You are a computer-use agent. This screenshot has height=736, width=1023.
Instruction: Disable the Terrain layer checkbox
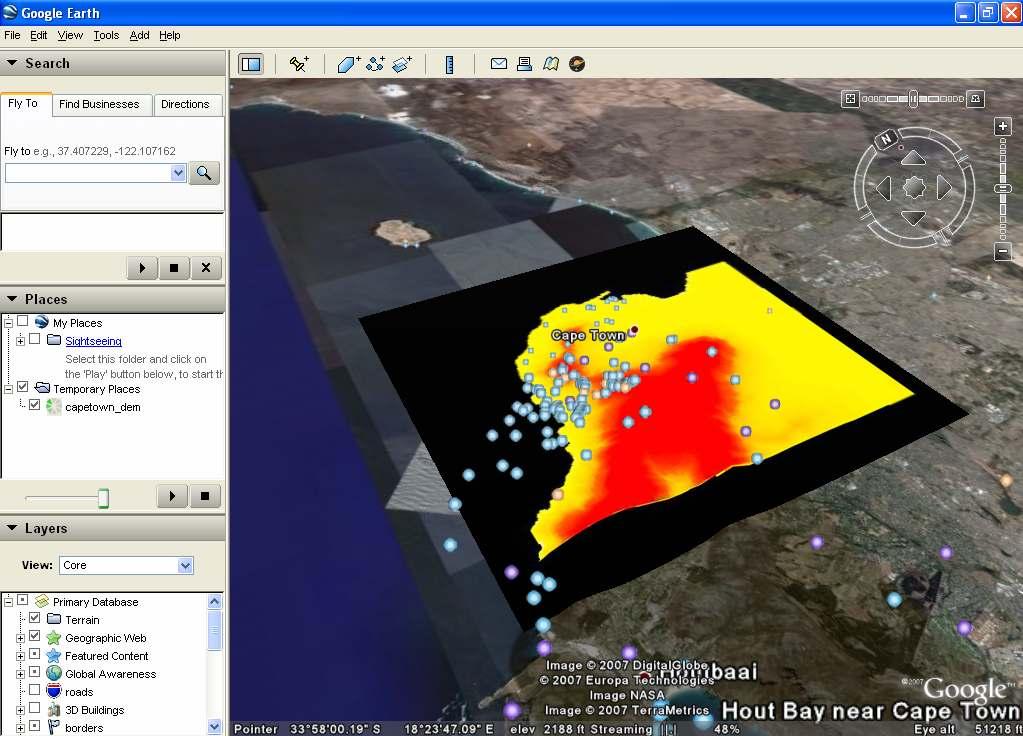[x=35, y=618]
